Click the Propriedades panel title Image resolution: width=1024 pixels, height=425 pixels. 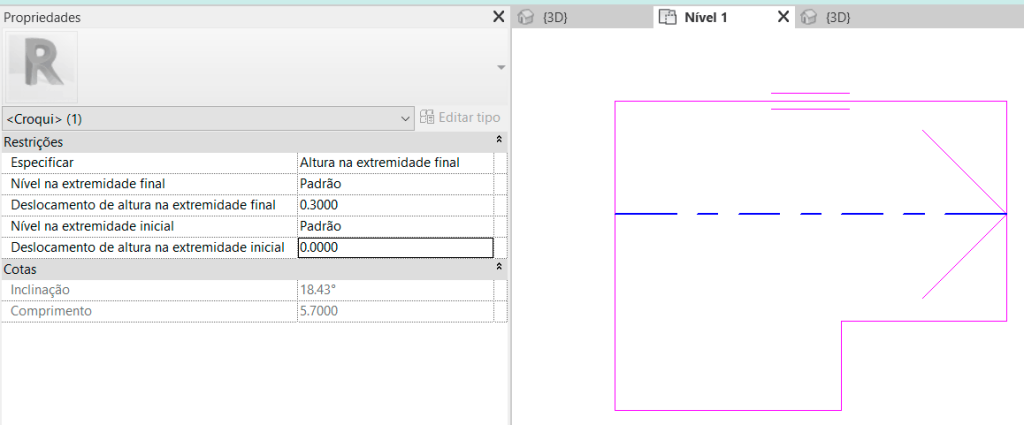(x=42, y=18)
